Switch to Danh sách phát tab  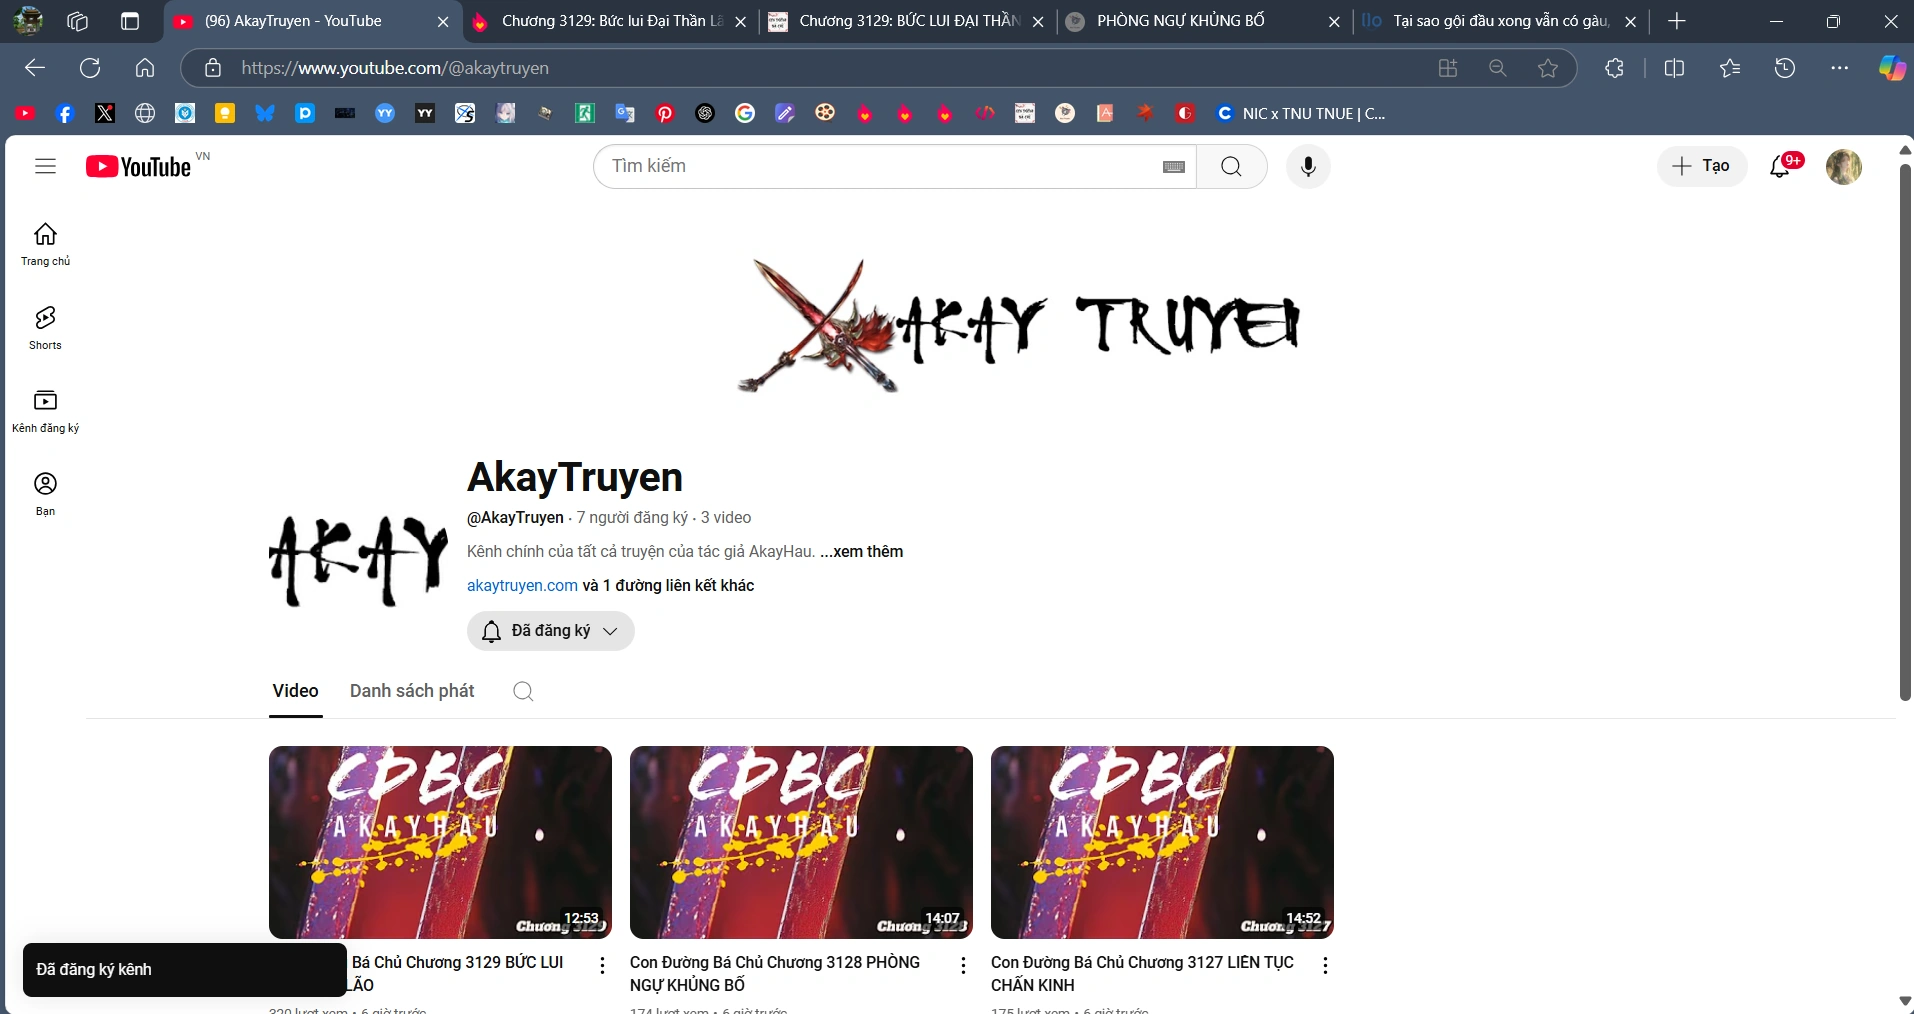[412, 691]
